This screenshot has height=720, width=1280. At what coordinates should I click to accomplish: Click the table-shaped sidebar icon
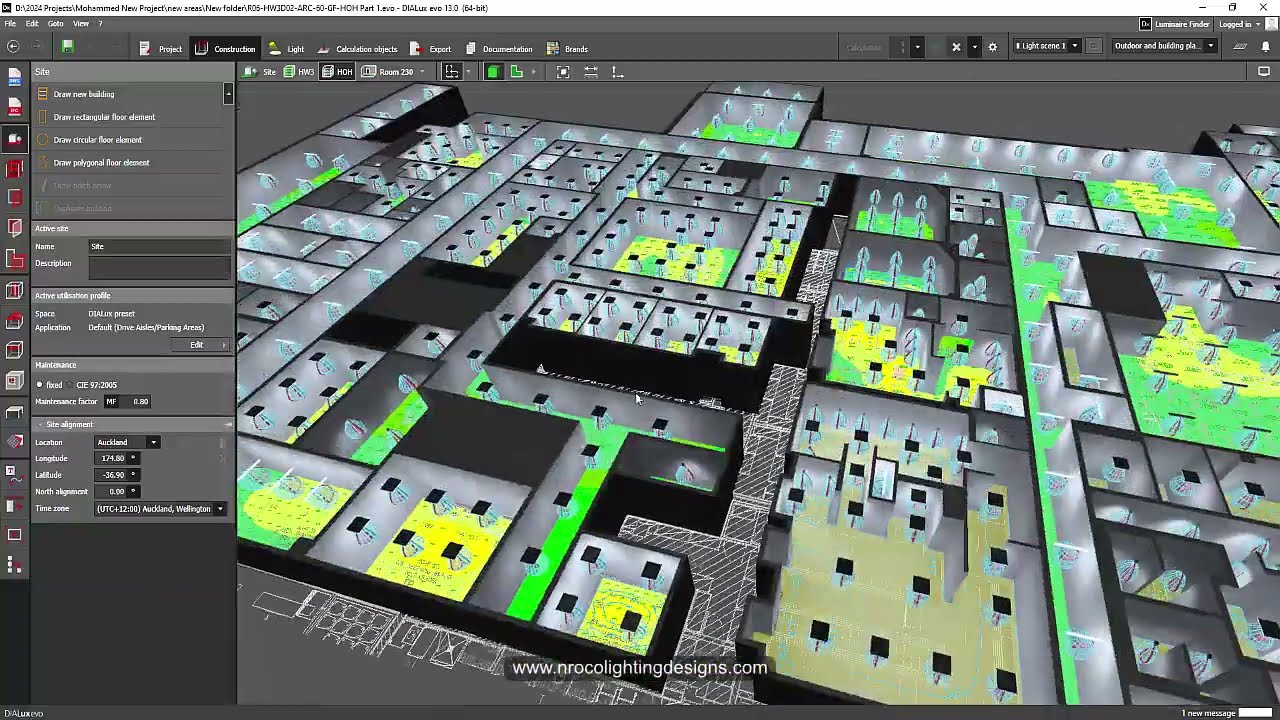coord(14,411)
